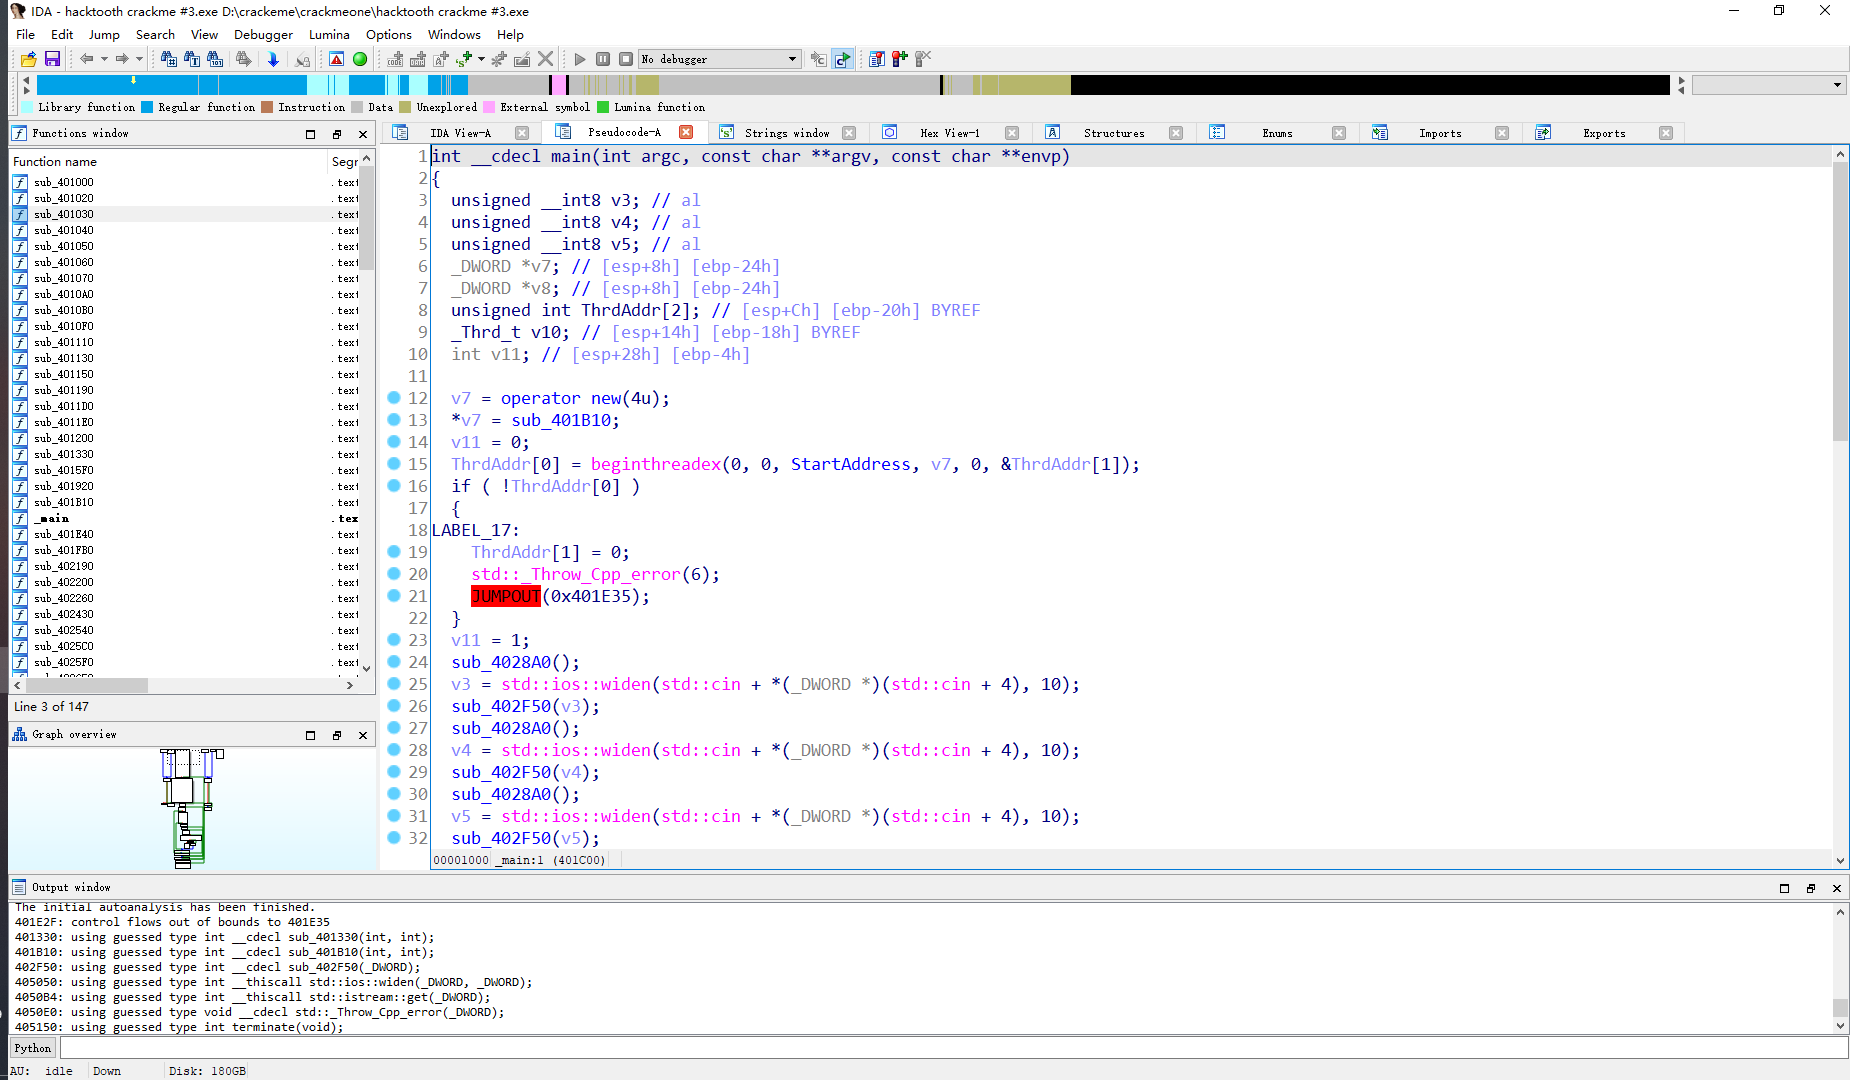1850x1080 pixels.
Task: Start the process with the Play icon
Action: tap(580, 58)
